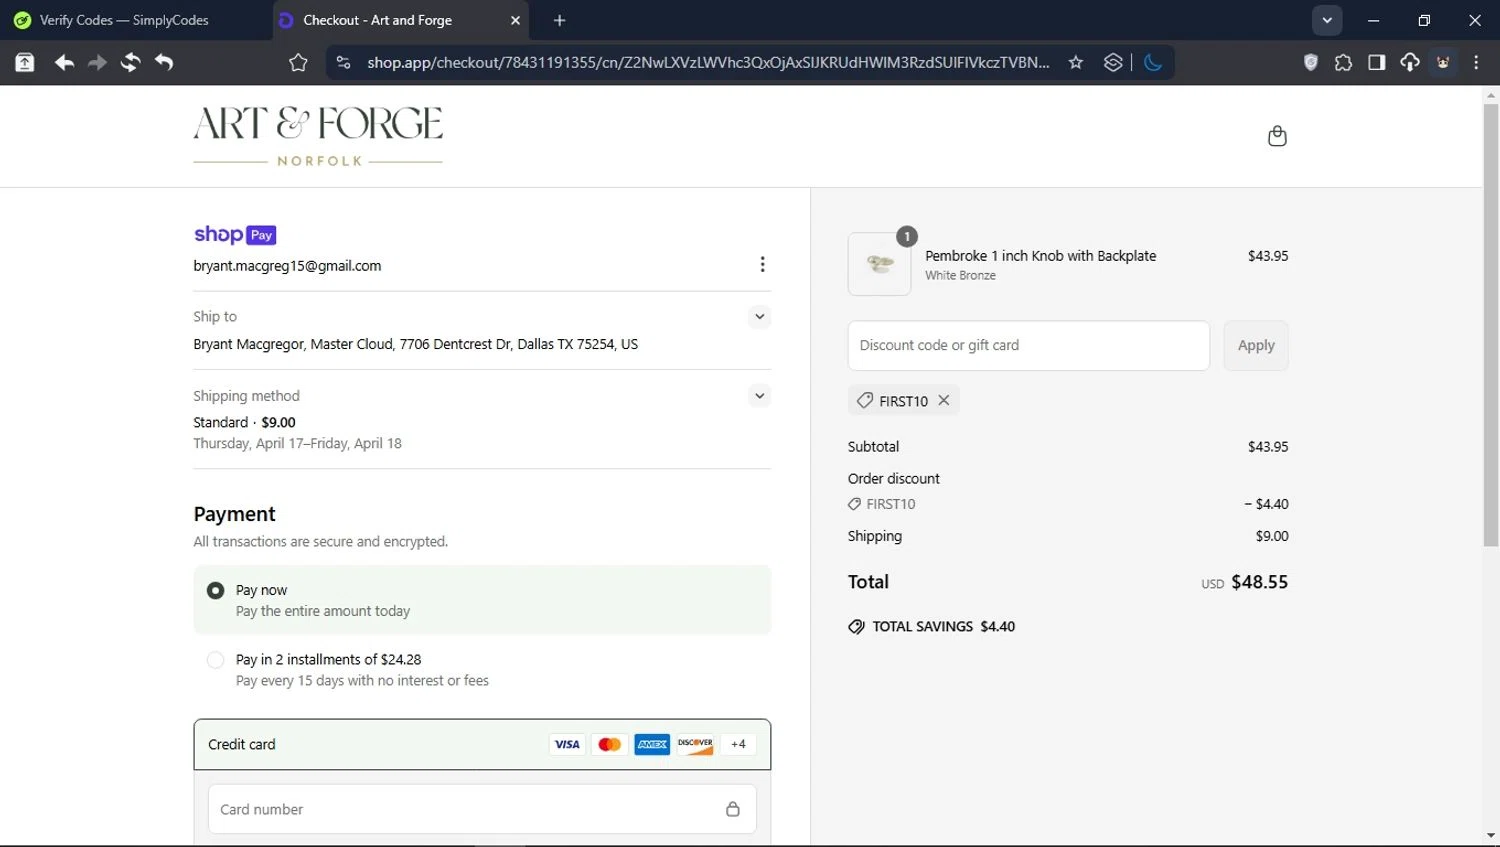Open the tab search dropdown arrow
Viewport: 1500px width, 847px height.
(x=1327, y=20)
